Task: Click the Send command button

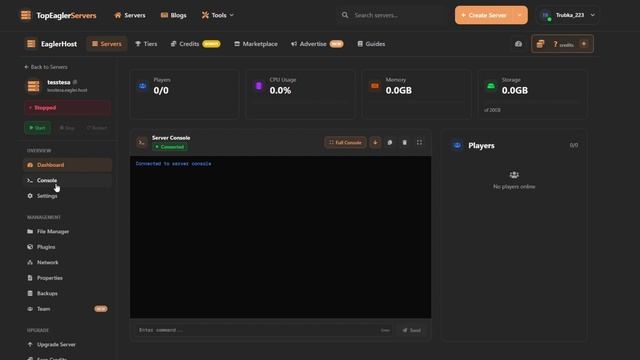Action: pyautogui.click(x=412, y=330)
